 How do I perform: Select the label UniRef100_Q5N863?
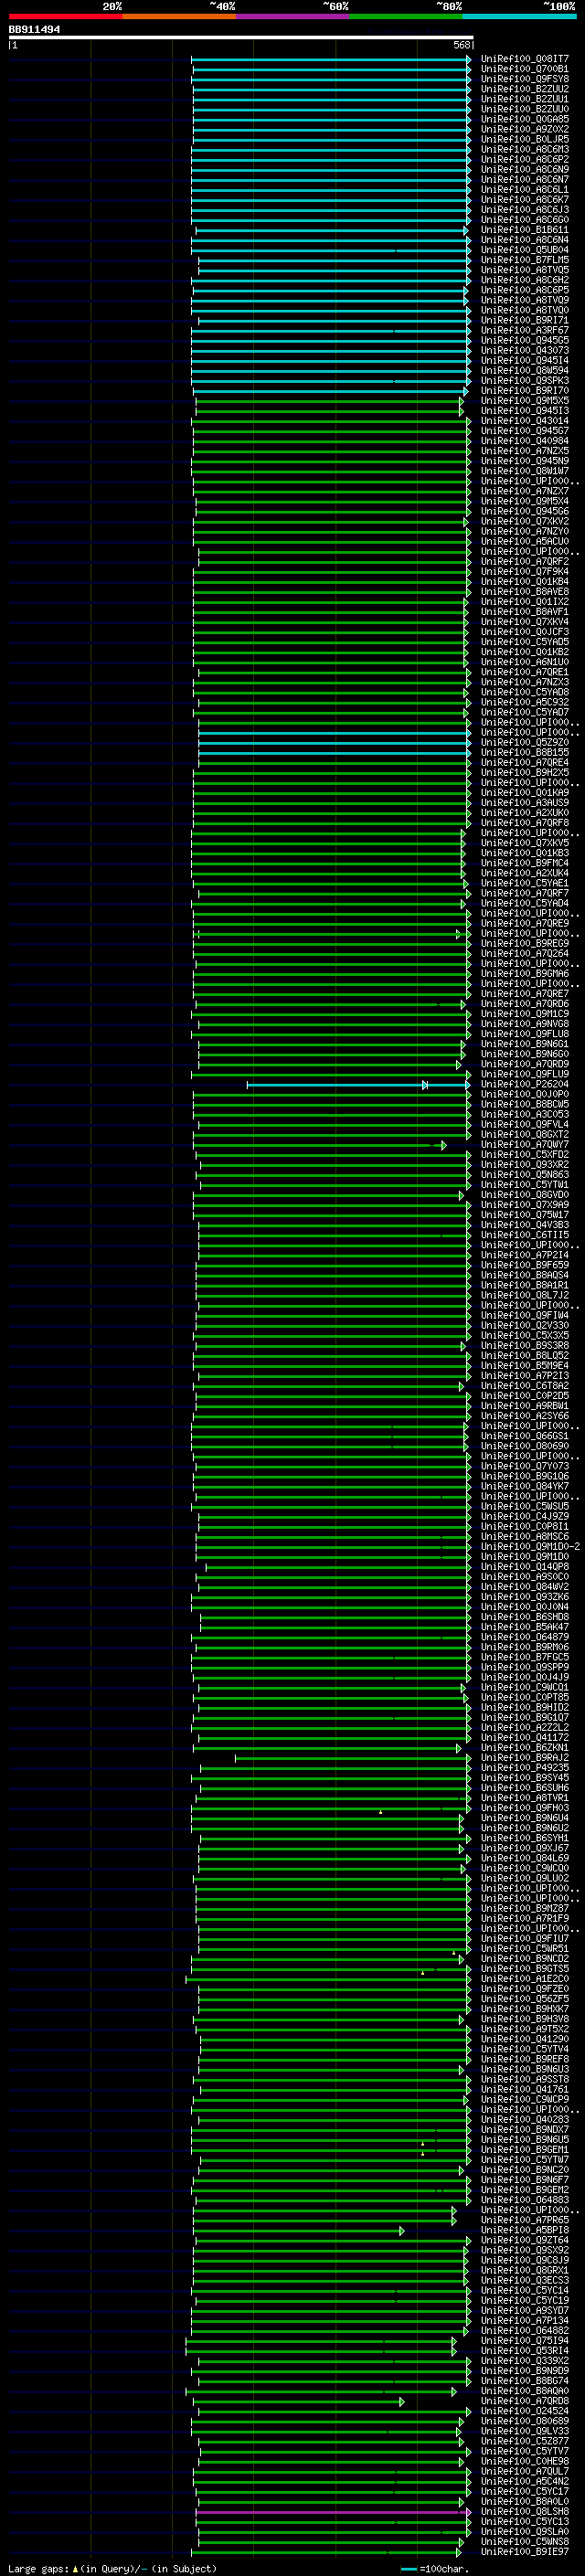[524, 1174]
